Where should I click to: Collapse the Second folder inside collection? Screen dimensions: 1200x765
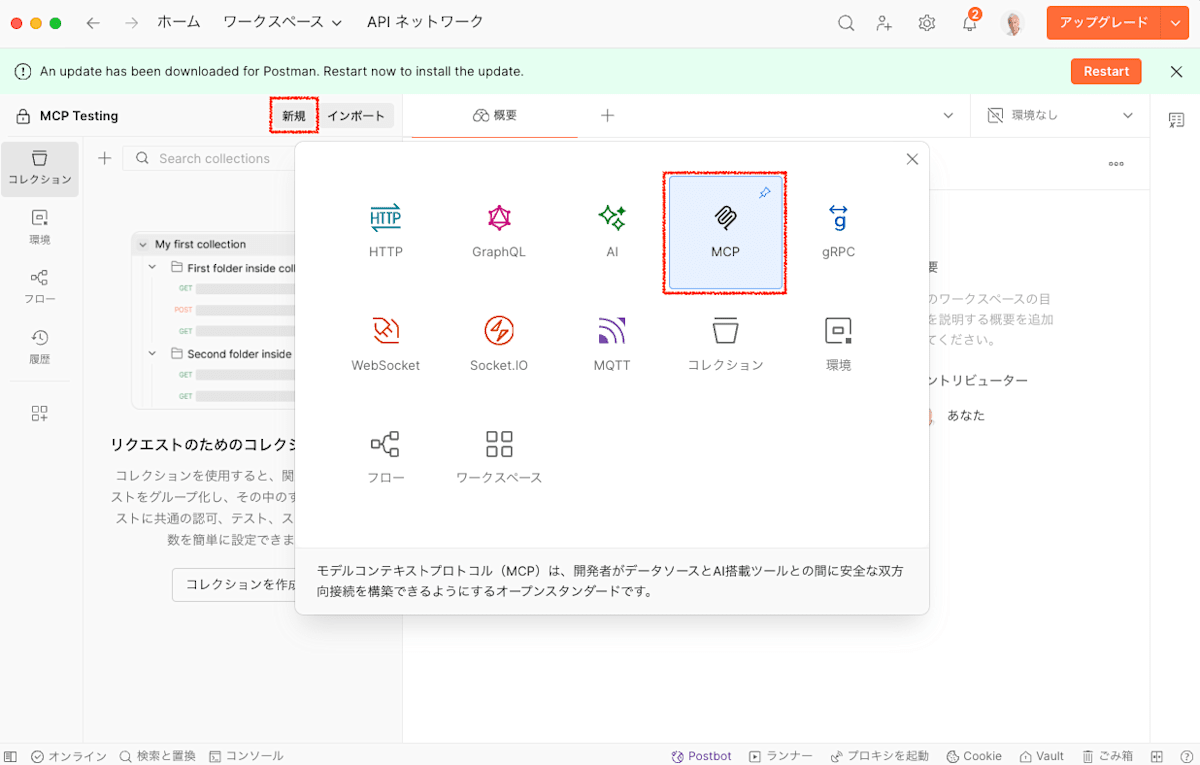click(x=153, y=353)
